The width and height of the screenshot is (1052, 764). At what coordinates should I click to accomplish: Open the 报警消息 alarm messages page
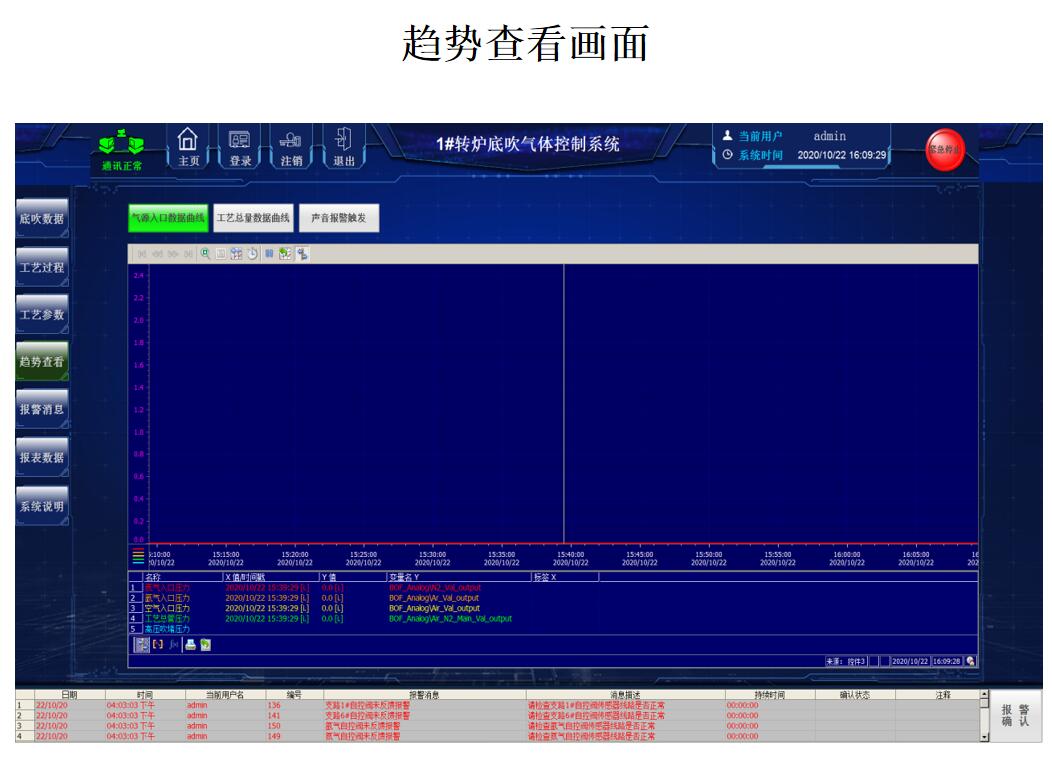(42, 409)
